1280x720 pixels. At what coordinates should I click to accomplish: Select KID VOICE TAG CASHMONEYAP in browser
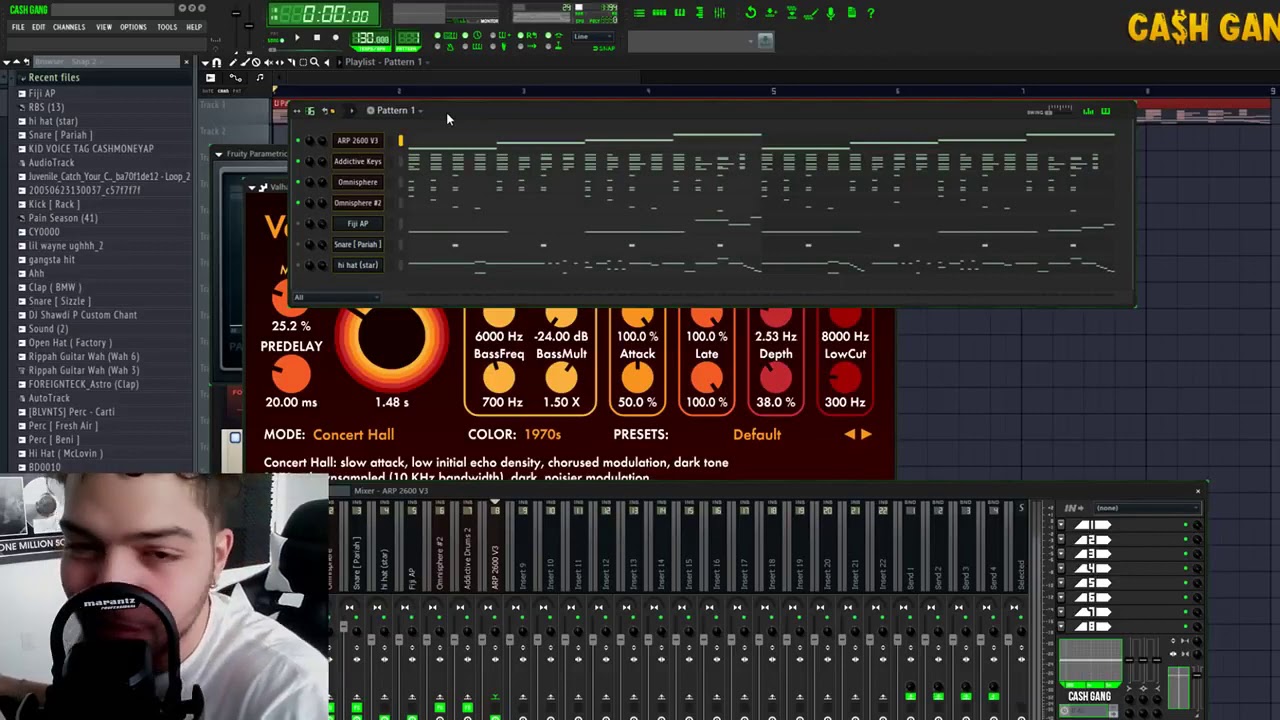91,149
